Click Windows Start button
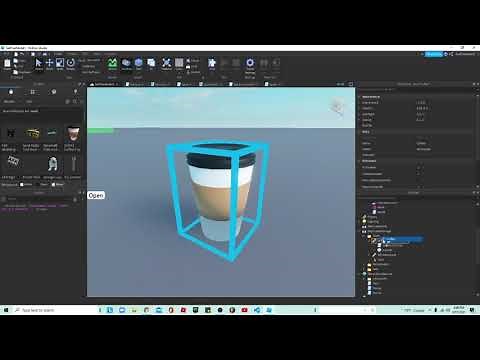The image size is (480, 360). (6, 310)
